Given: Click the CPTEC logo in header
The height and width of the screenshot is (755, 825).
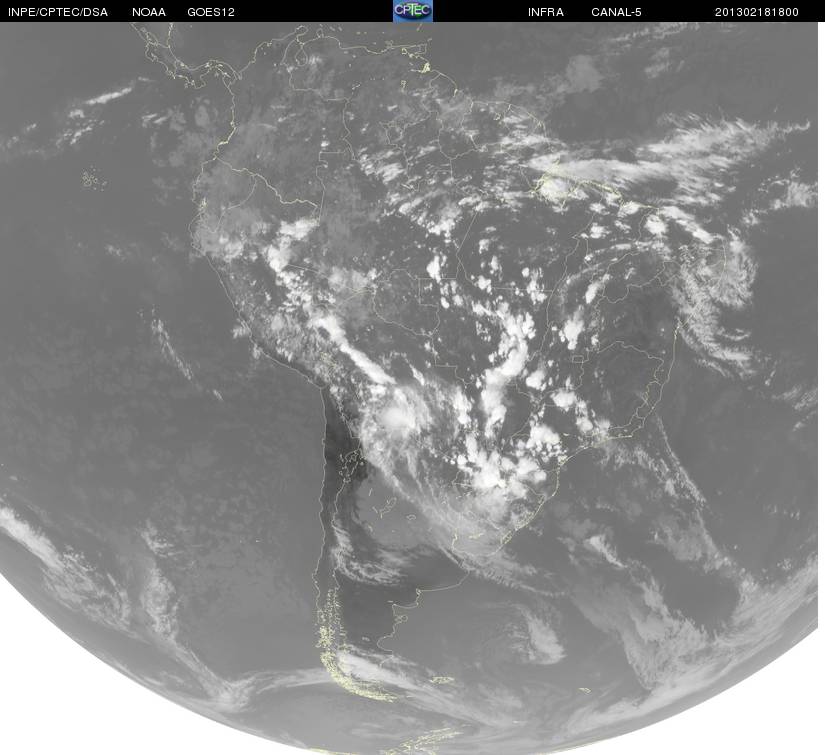Looking at the screenshot, I should coord(413,11).
